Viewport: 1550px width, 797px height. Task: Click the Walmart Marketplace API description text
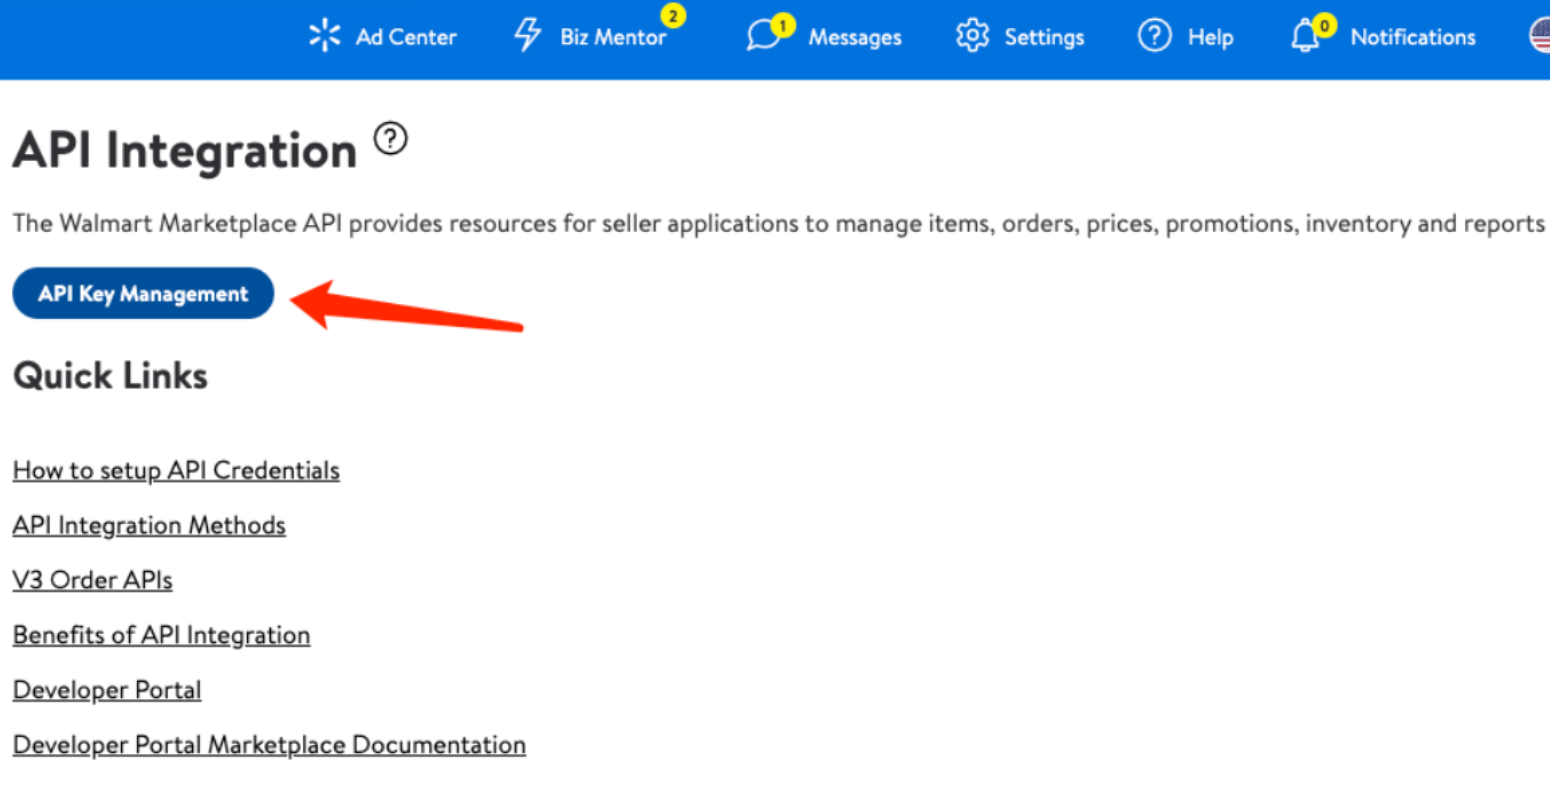tap(779, 223)
